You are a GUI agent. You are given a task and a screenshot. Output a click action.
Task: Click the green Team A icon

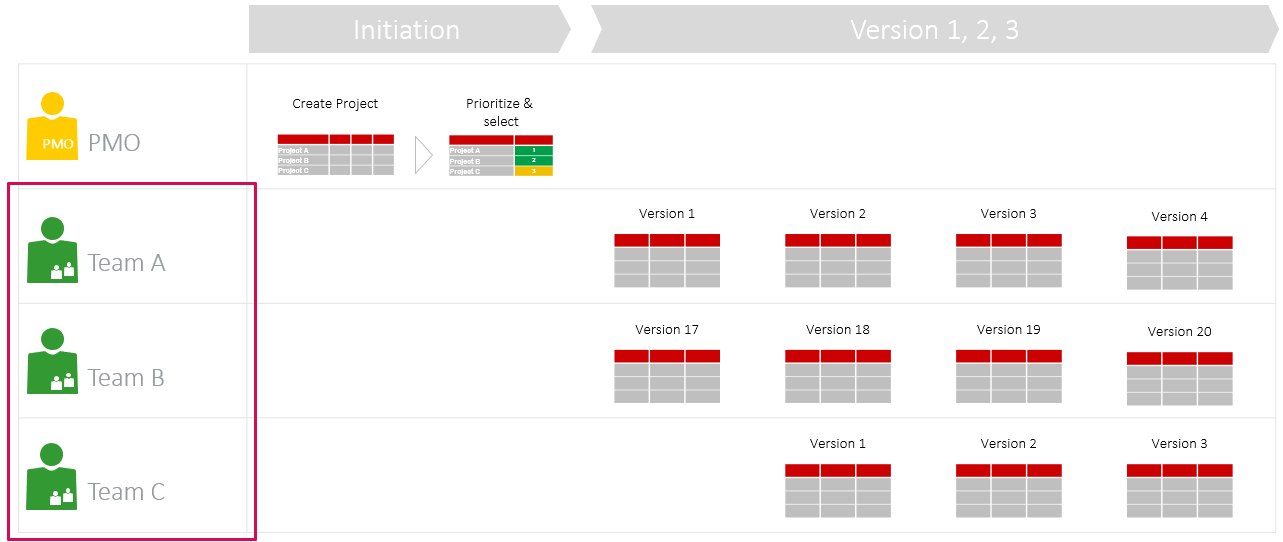click(52, 250)
